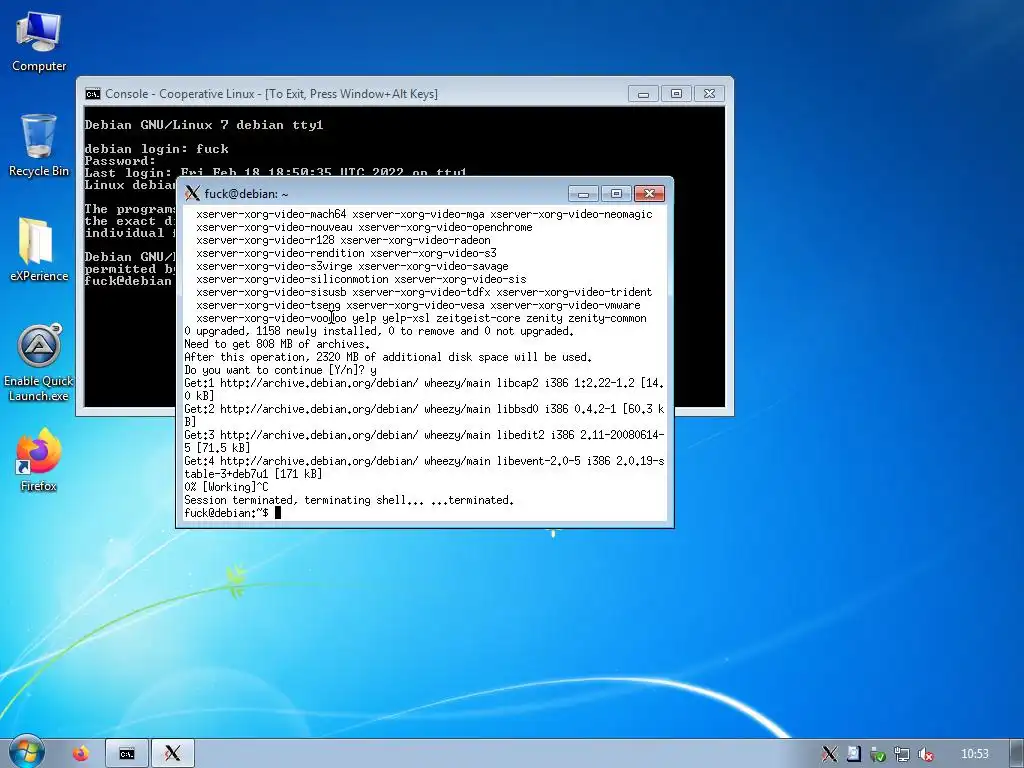Open Console window's cmd title icon
Screen dimensions: 1024x768
[93, 94]
